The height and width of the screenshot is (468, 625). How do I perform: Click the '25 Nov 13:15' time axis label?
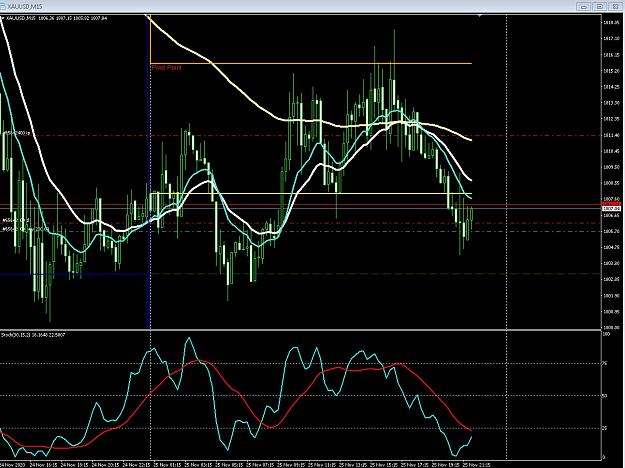click(x=353, y=465)
